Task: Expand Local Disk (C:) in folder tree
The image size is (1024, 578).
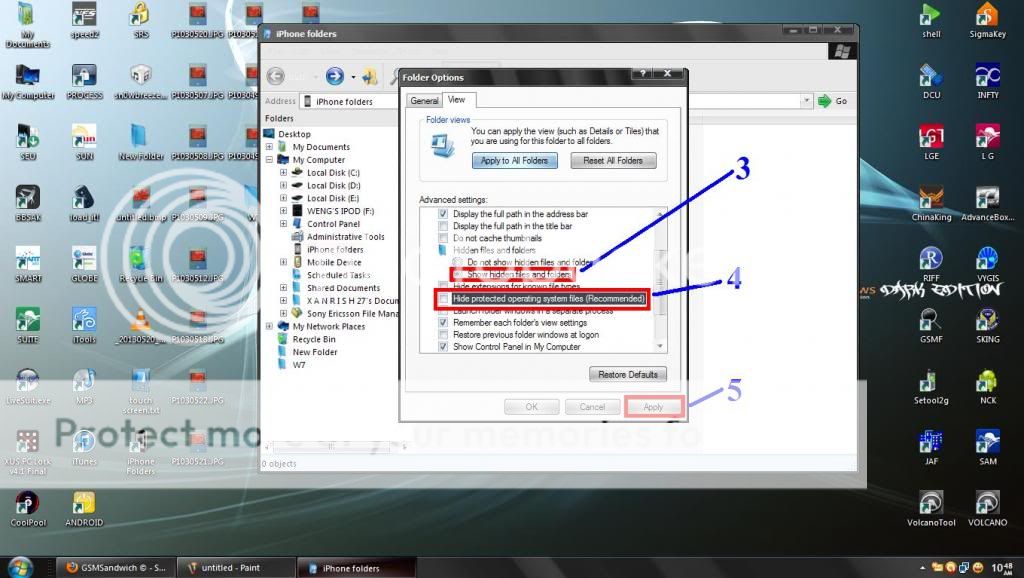Action: (x=283, y=173)
